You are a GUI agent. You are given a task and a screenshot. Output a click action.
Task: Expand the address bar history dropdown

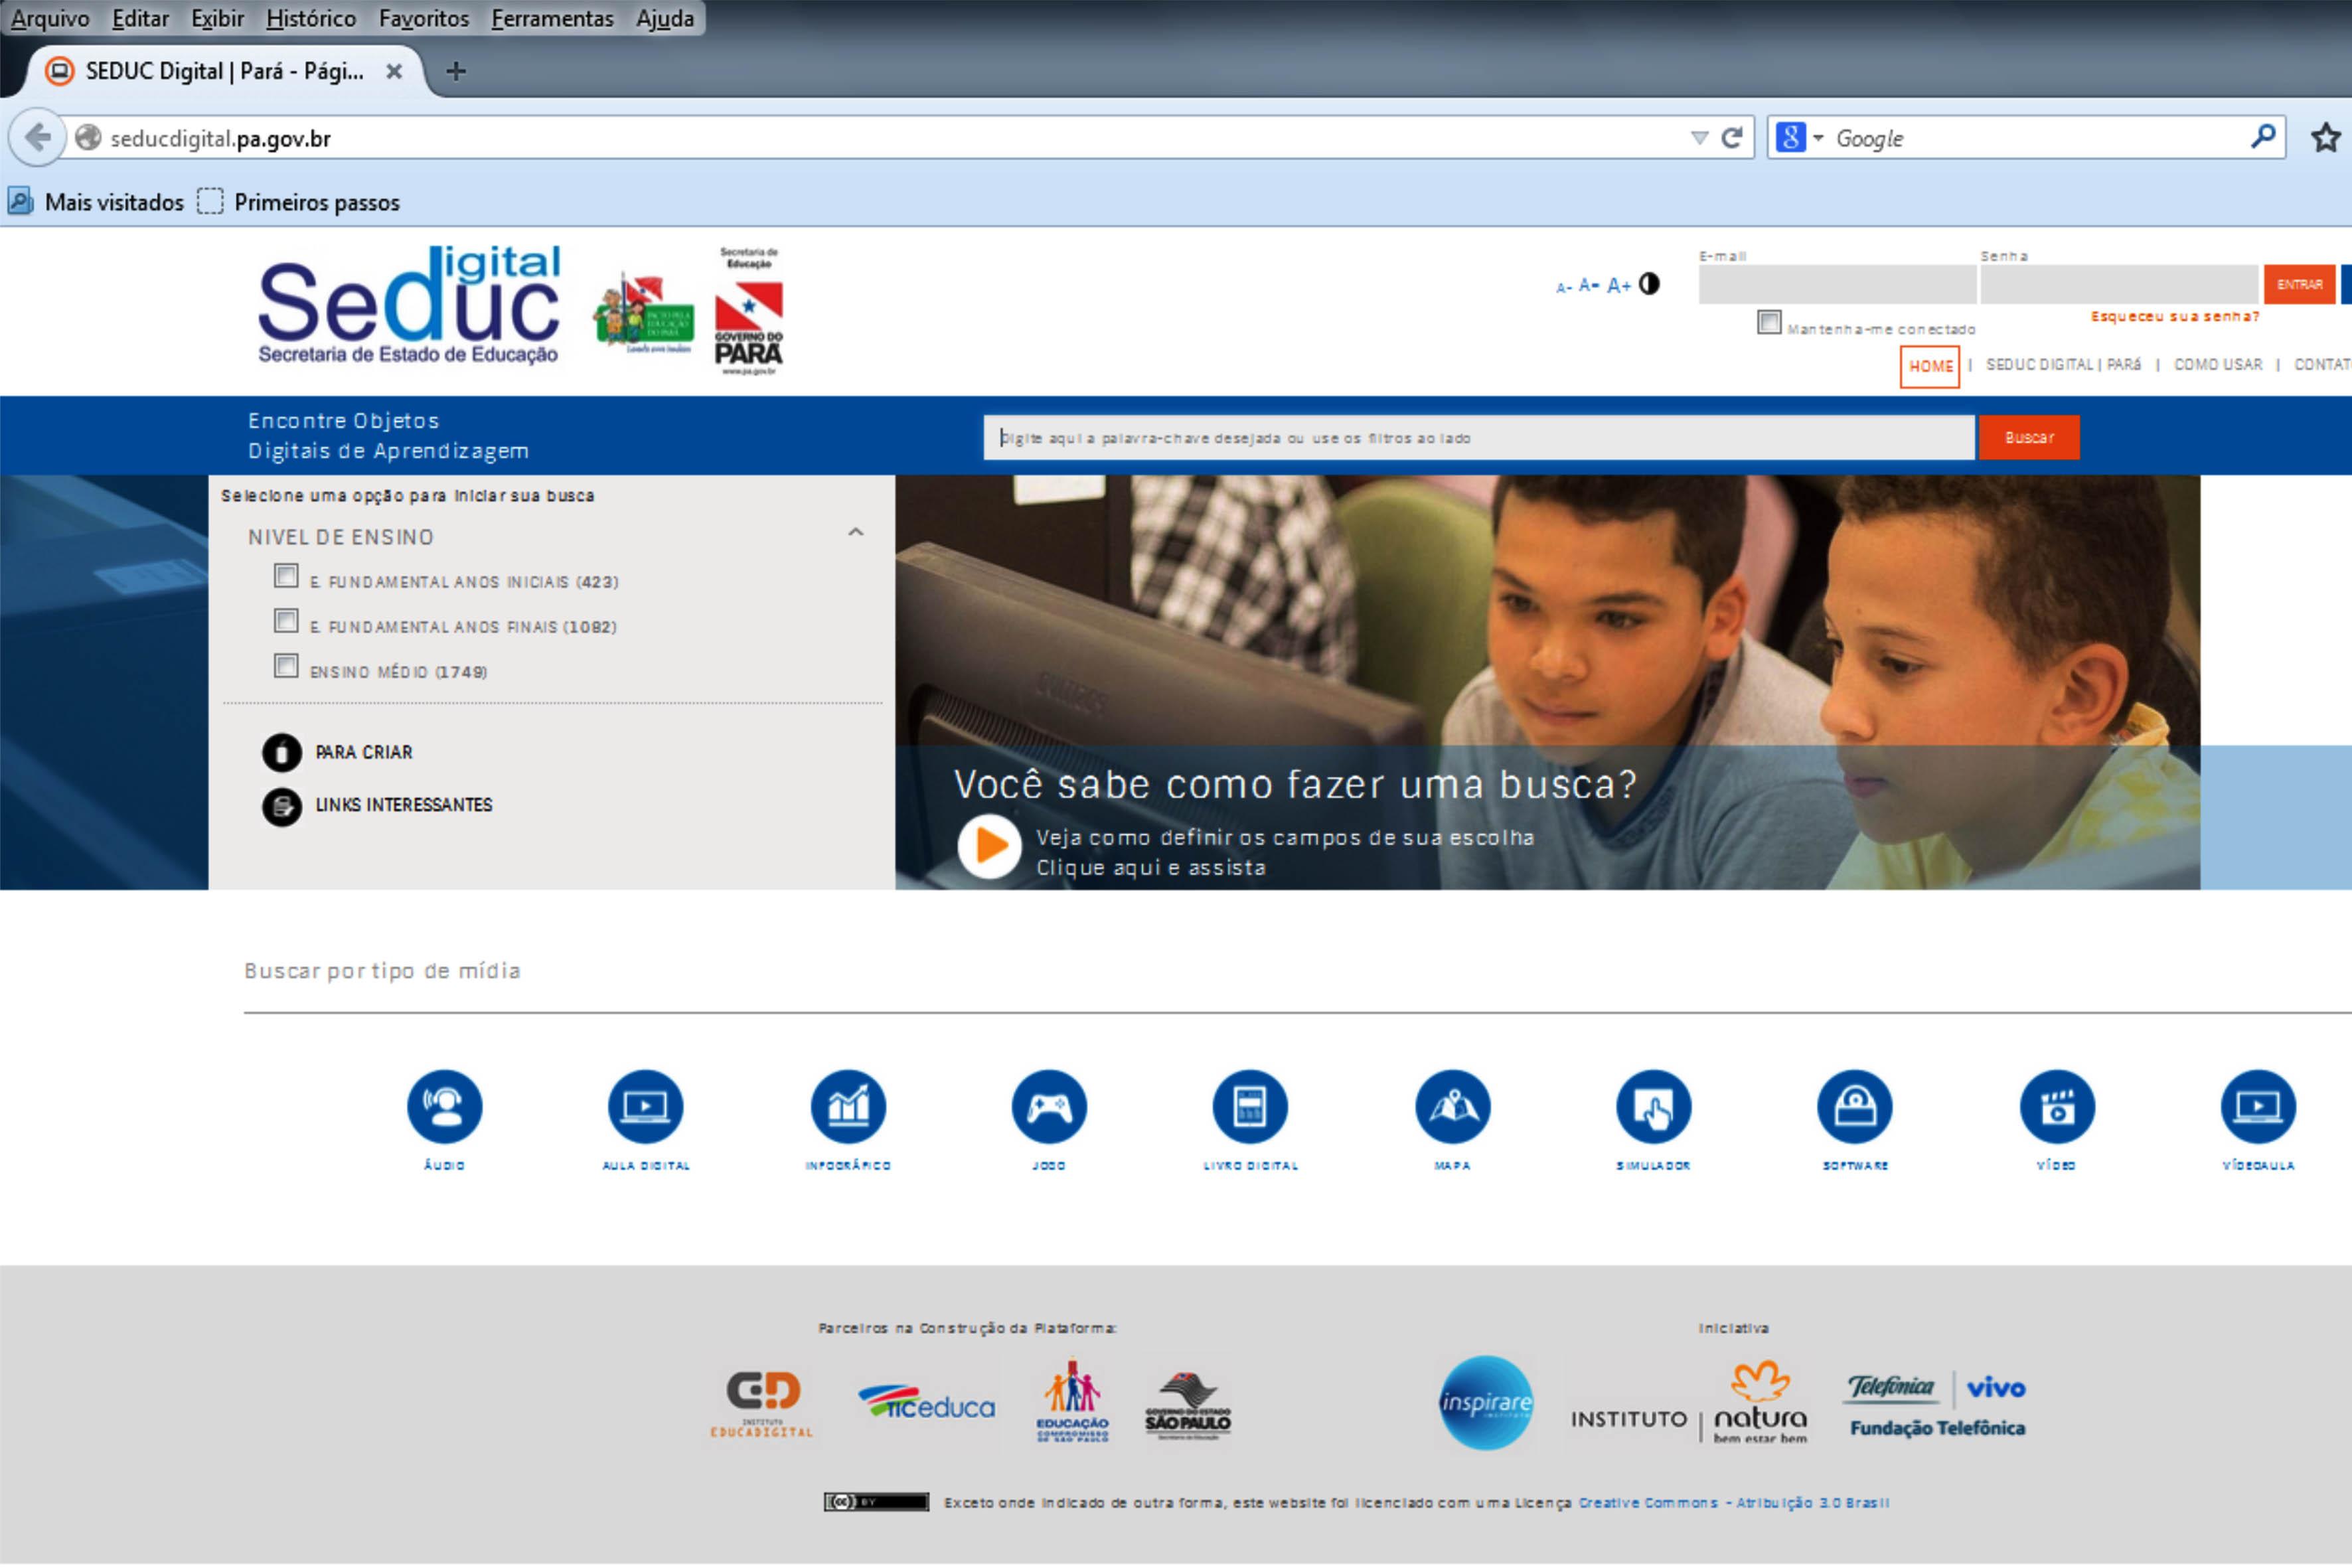(1699, 138)
